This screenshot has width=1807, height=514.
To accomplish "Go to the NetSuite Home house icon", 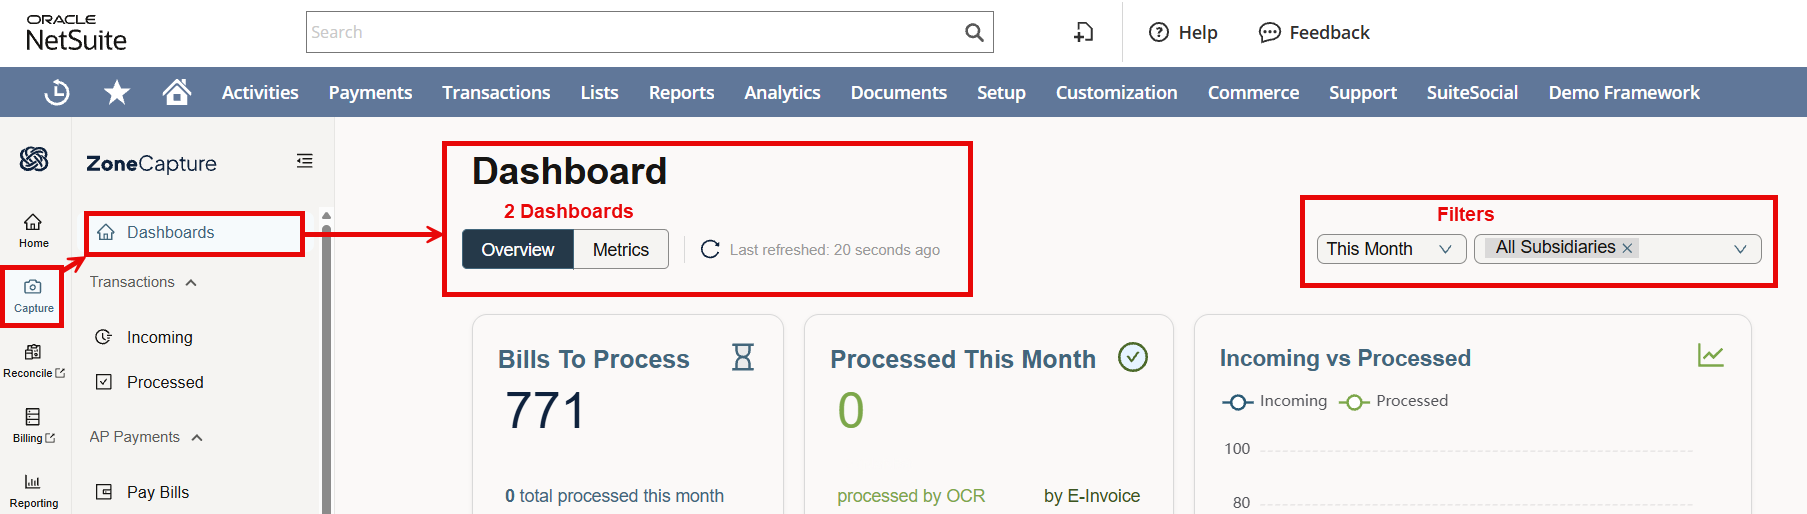I will [x=177, y=92].
